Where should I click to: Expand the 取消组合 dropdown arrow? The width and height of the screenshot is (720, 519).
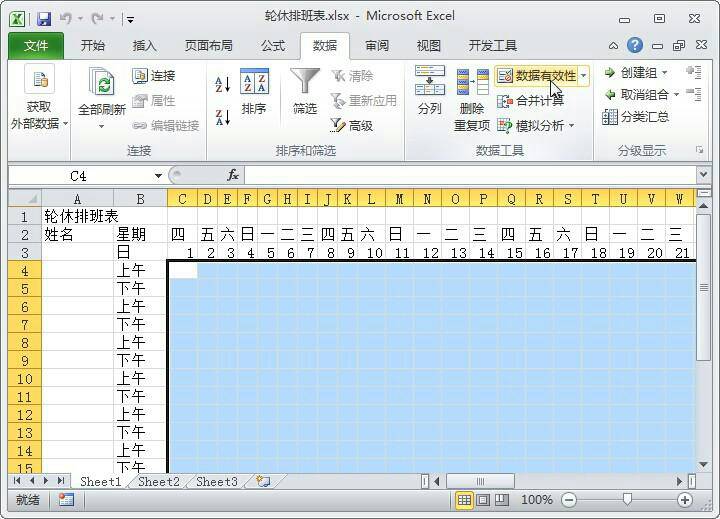pos(676,95)
